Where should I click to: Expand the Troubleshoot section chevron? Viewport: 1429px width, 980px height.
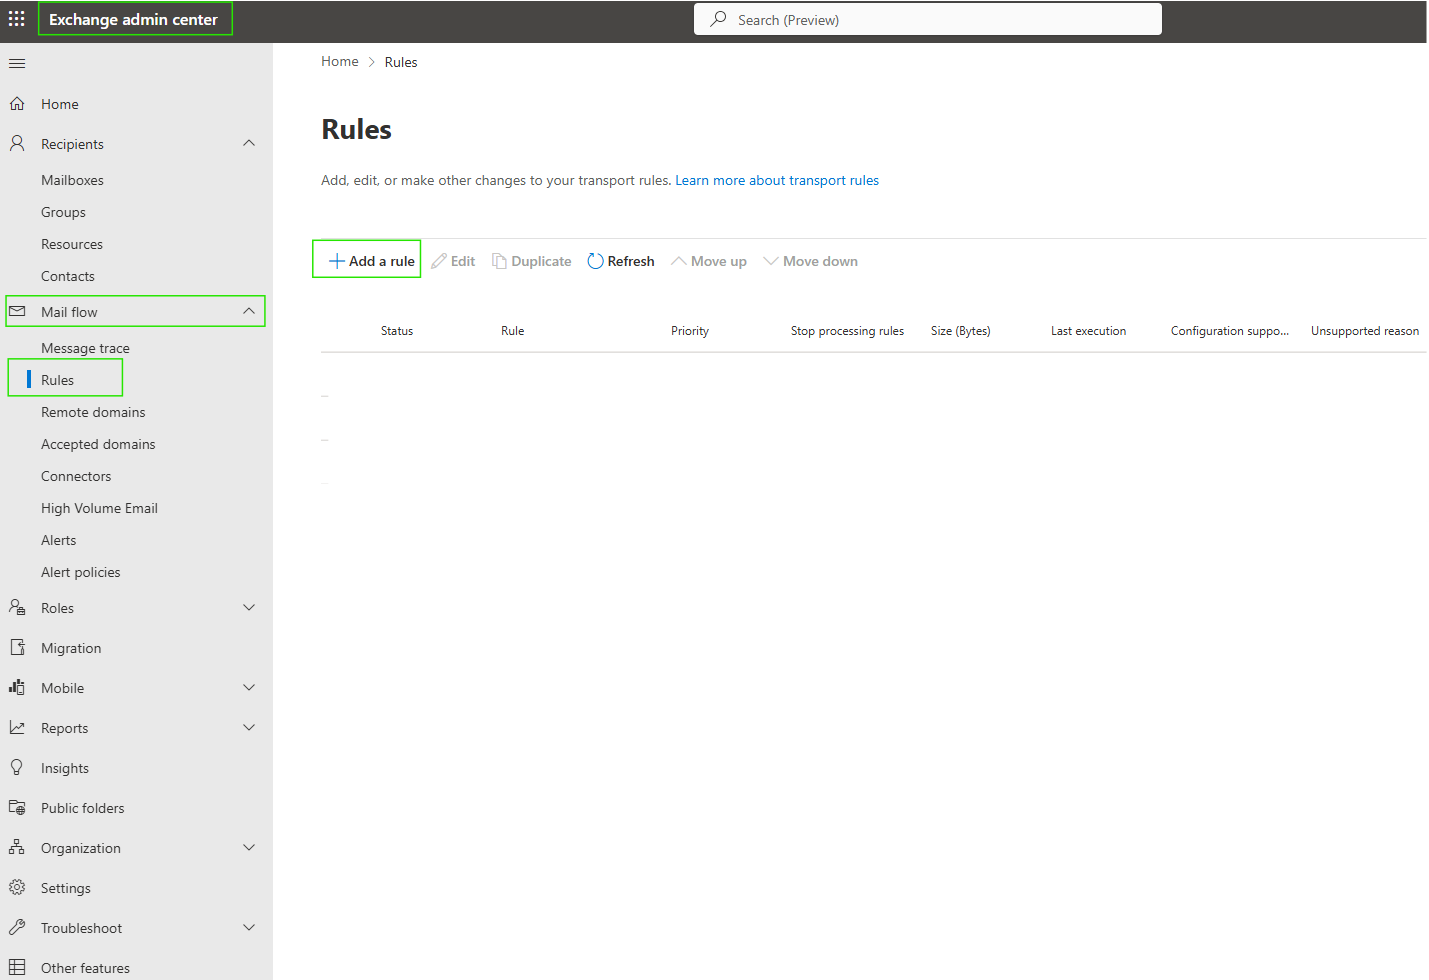pos(249,928)
